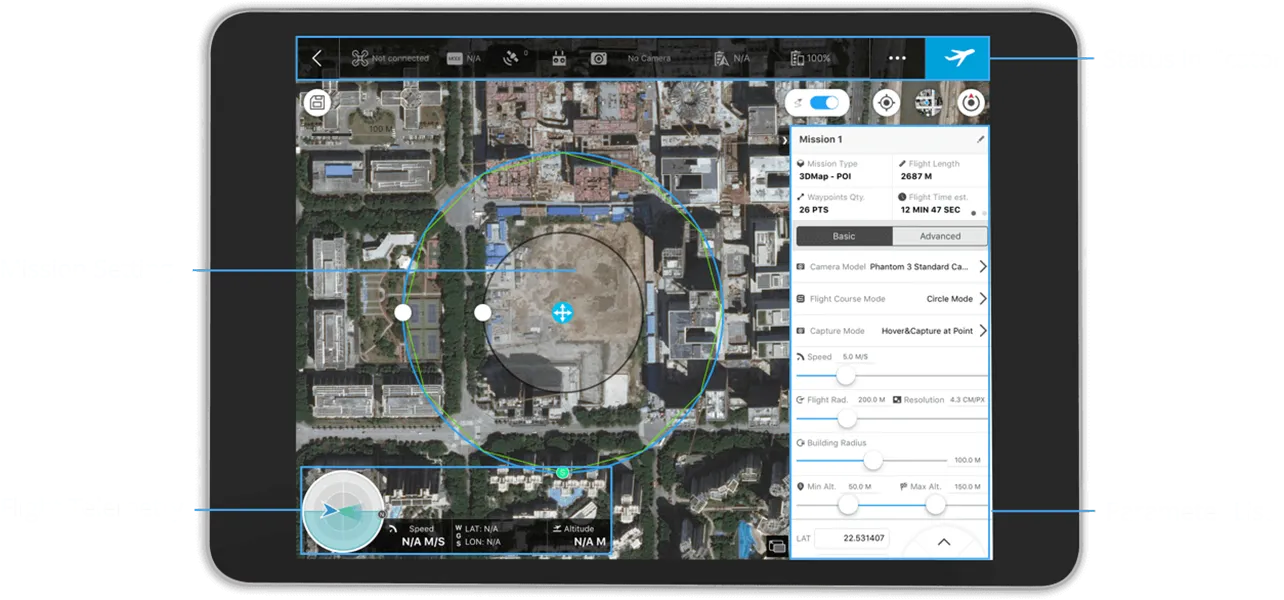Click the camera status icon
Screen dimensions: 1284x600
(x=598, y=59)
